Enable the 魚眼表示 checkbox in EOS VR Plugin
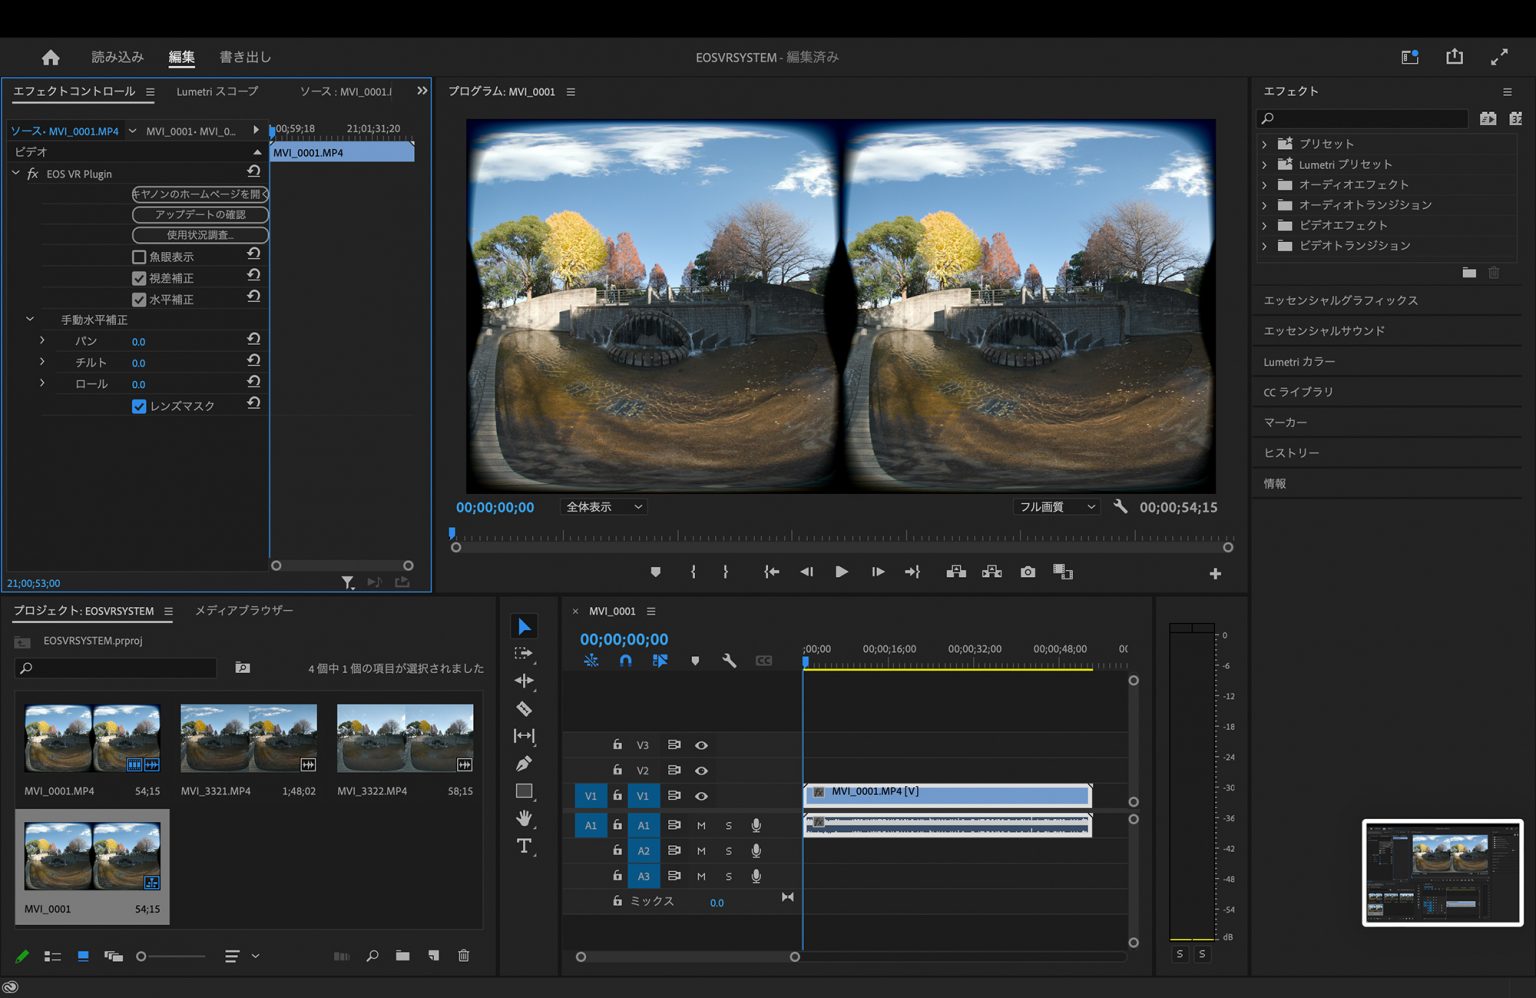 pos(139,256)
